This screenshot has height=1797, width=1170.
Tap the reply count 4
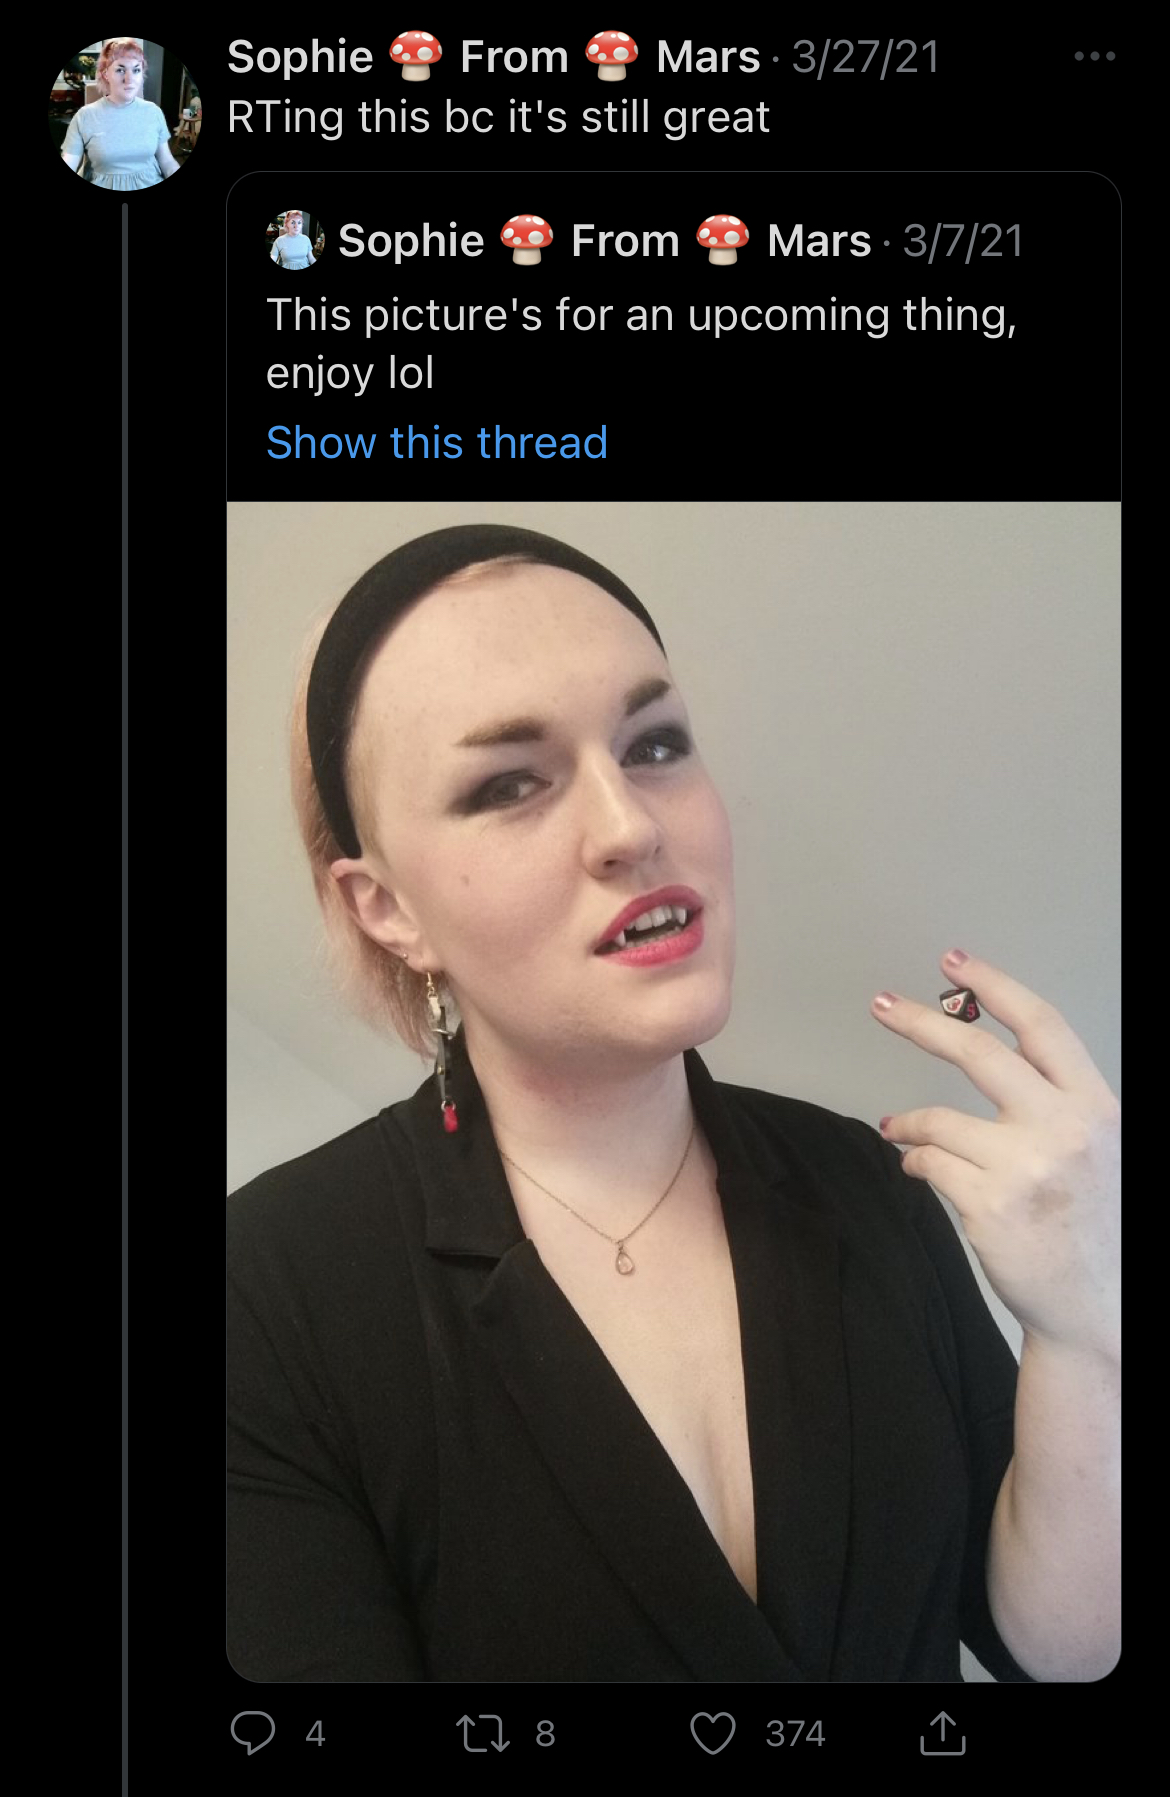point(315,1733)
